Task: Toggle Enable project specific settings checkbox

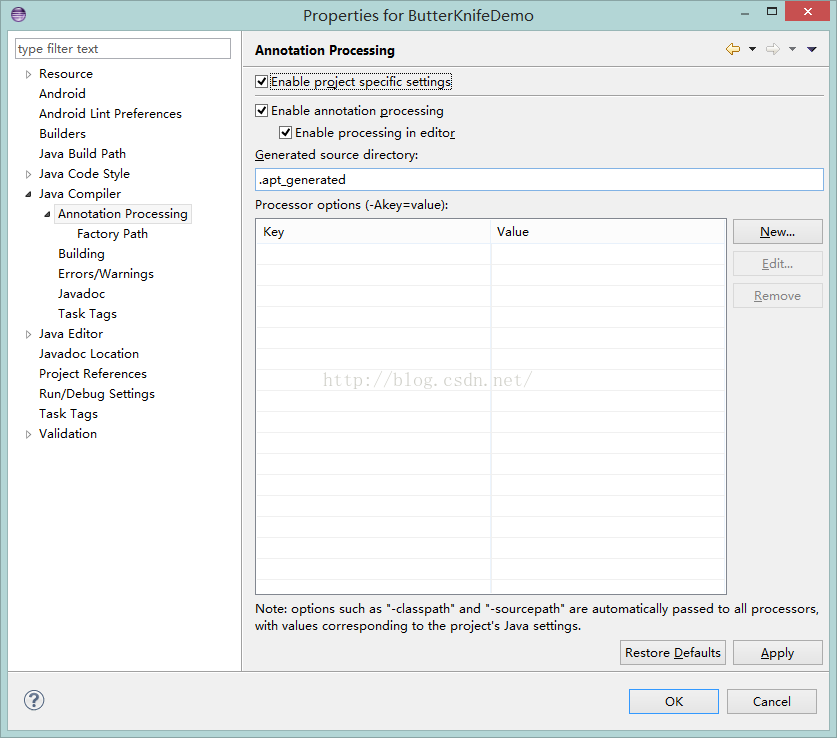Action: pyautogui.click(x=262, y=82)
